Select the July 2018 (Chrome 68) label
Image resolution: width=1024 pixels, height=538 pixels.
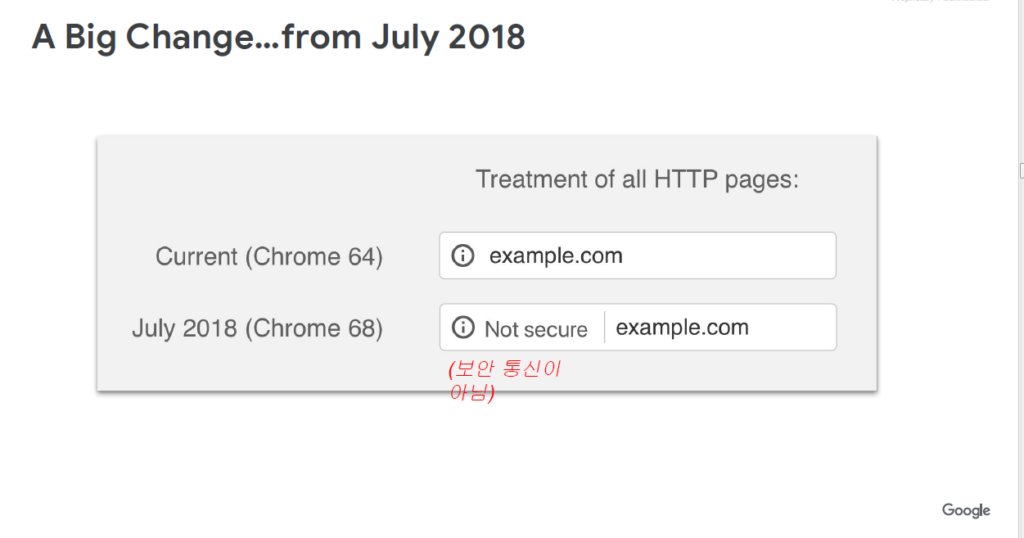[x=257, y=328]
